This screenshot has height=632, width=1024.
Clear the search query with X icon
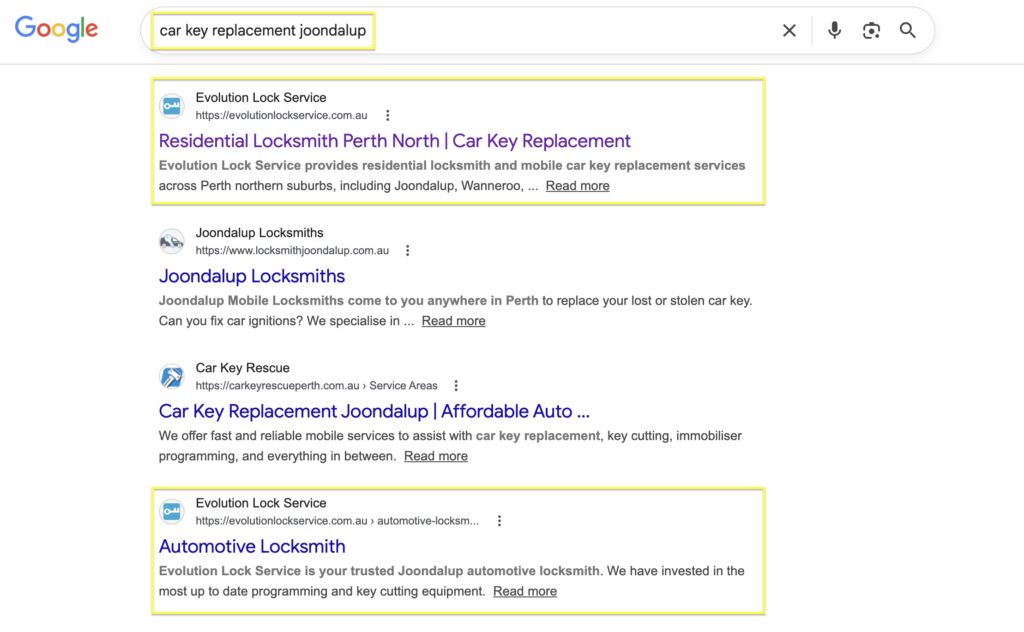click(789, 31)
